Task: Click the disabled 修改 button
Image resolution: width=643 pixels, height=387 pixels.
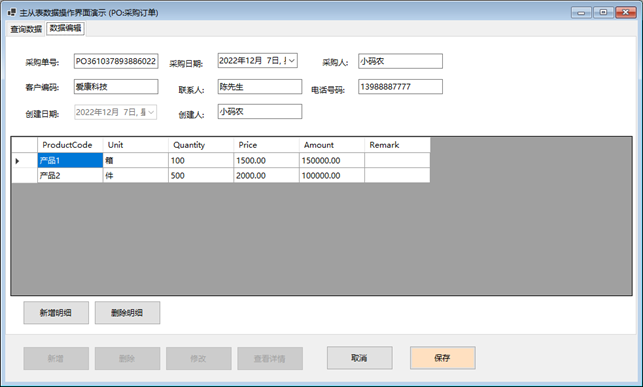Action: [x=199, y=358]
